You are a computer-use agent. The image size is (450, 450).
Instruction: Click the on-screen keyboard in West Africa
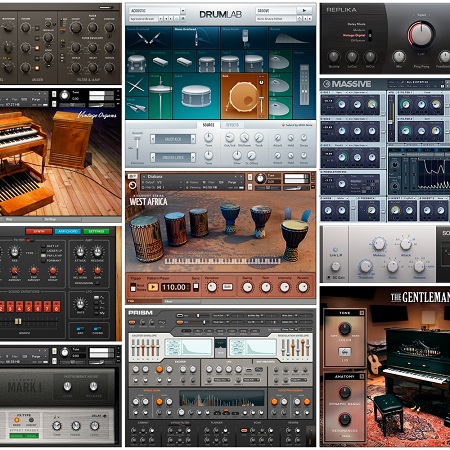tap(222, 261)
